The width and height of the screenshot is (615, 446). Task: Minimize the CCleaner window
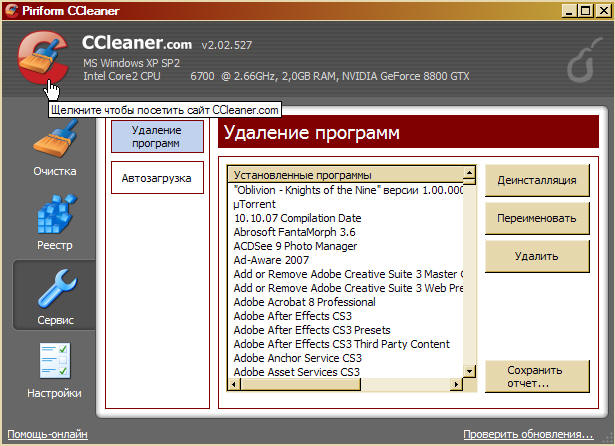[x=569, y=11]
